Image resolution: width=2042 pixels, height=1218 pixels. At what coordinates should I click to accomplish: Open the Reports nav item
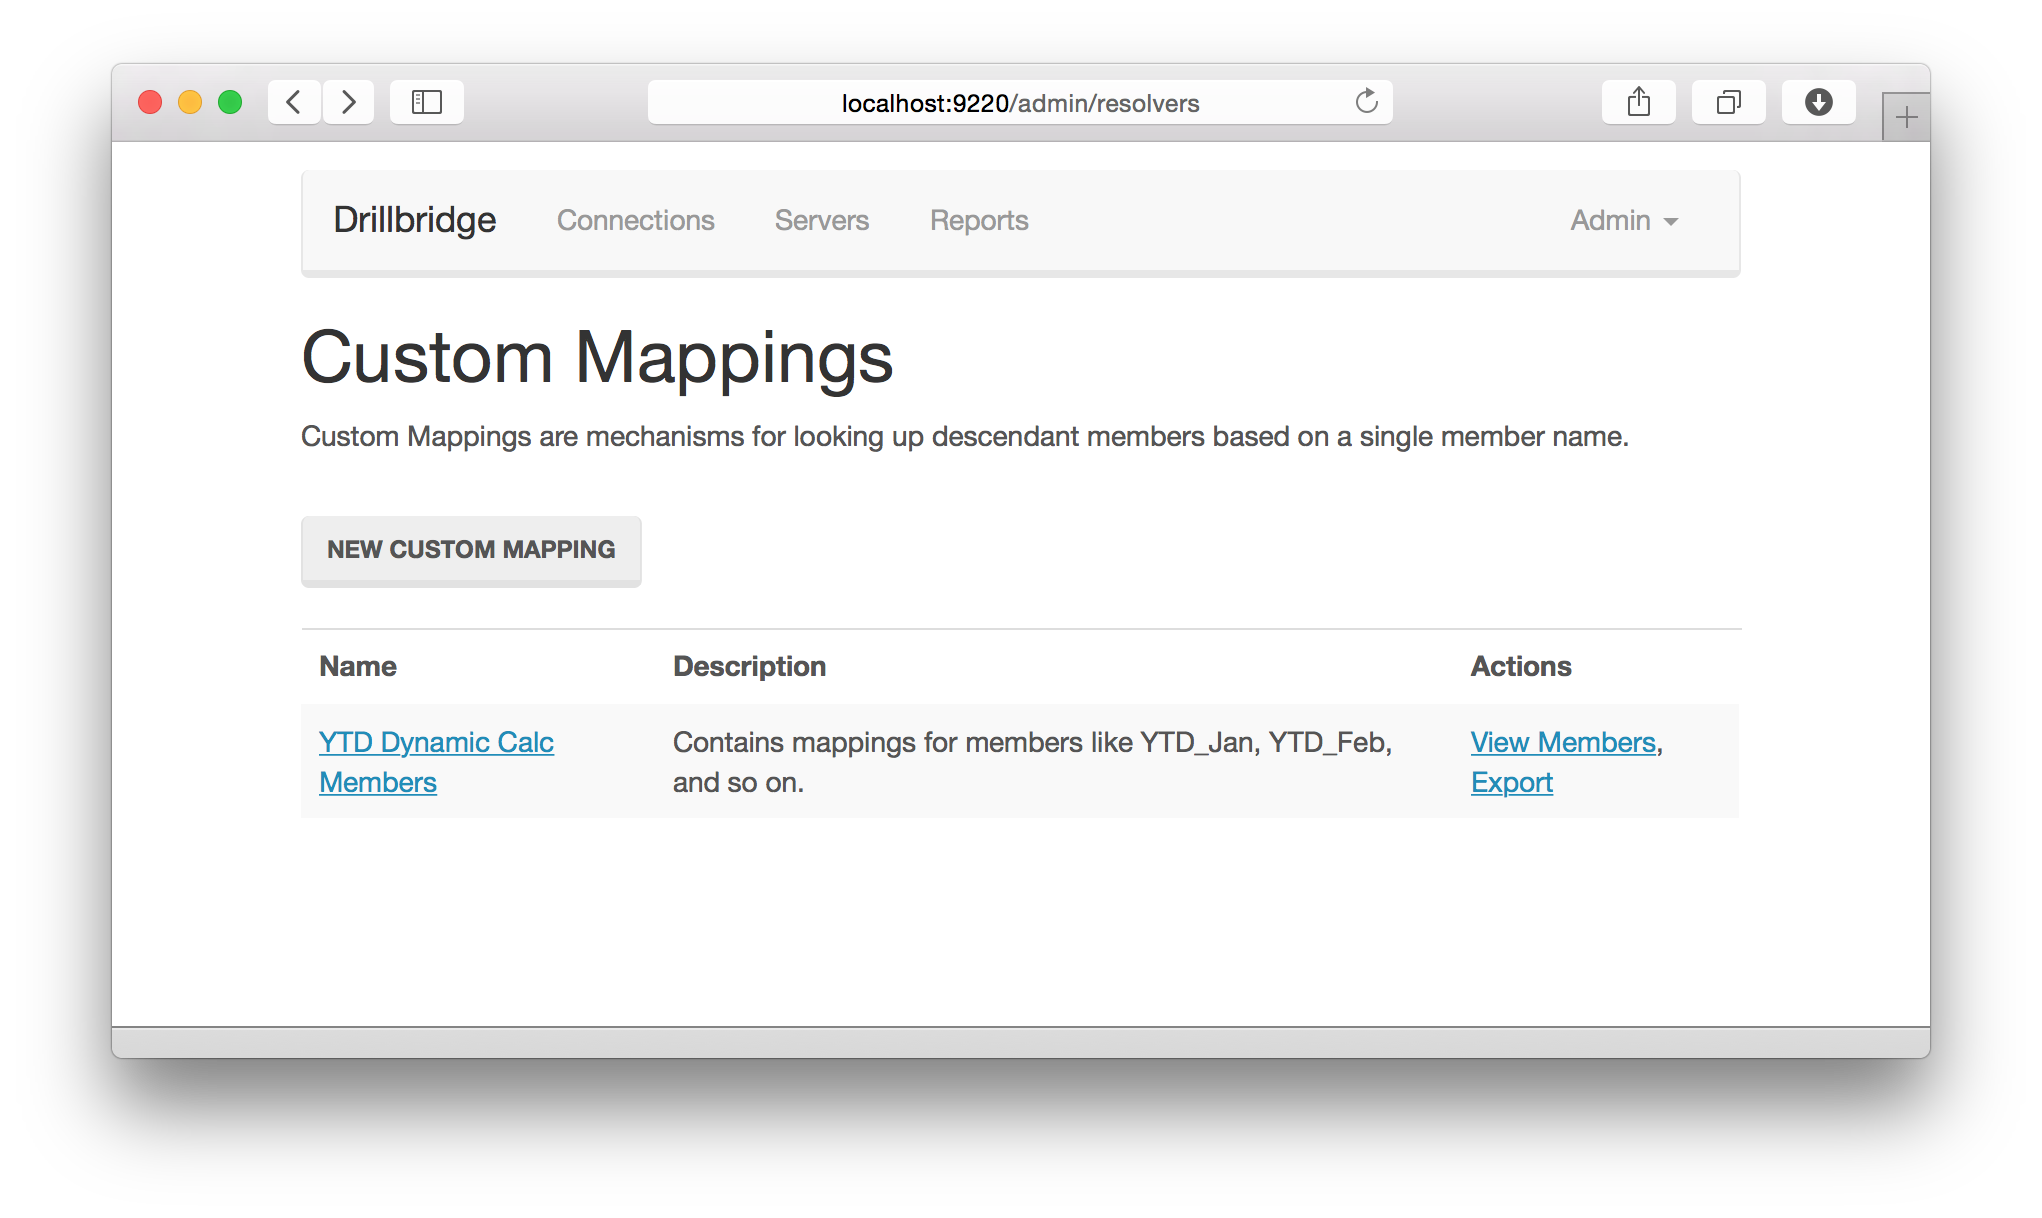979,220
